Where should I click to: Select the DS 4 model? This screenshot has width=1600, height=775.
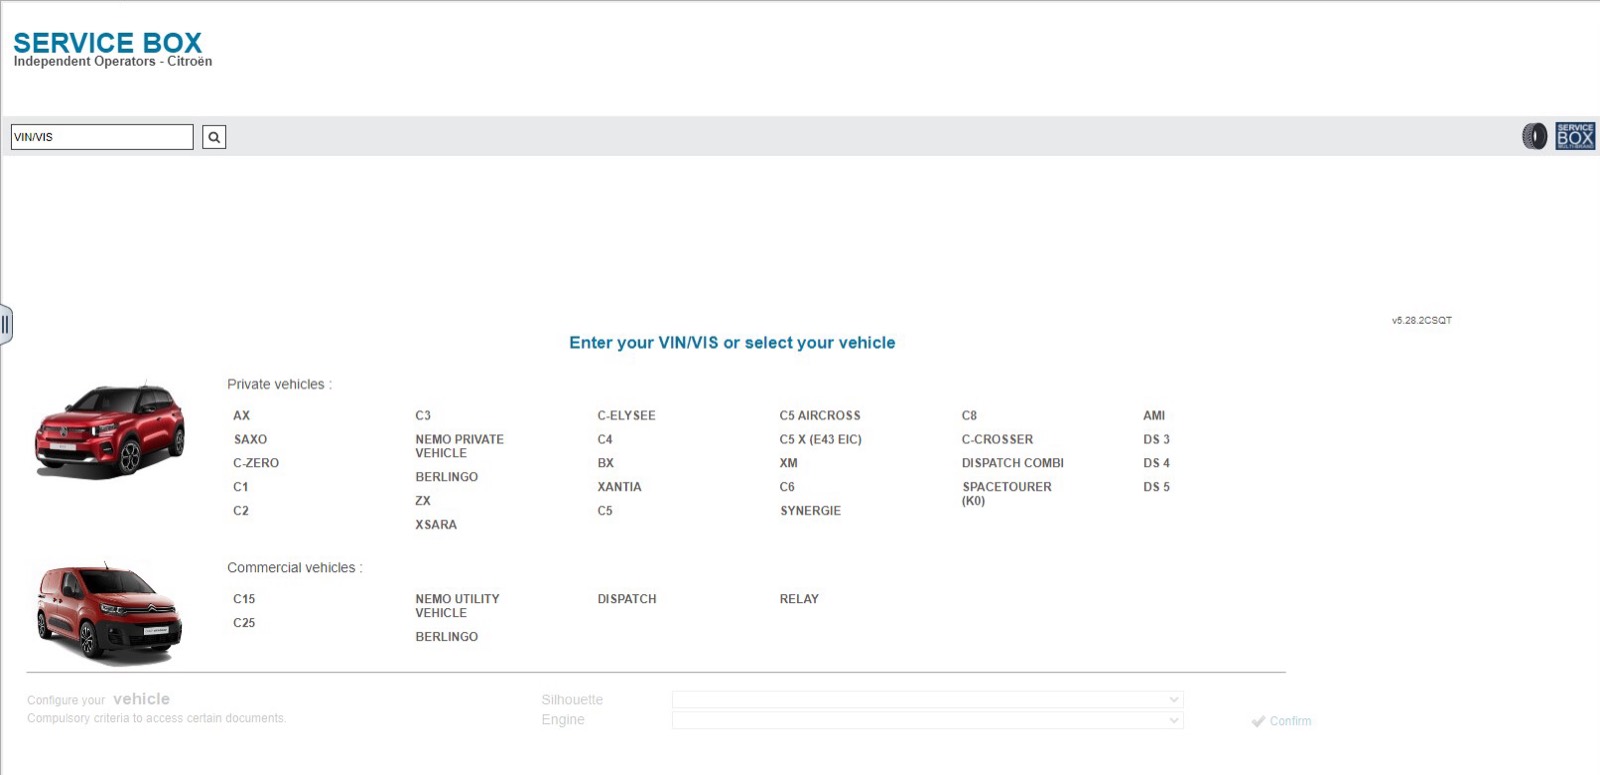click(1156, 463)
